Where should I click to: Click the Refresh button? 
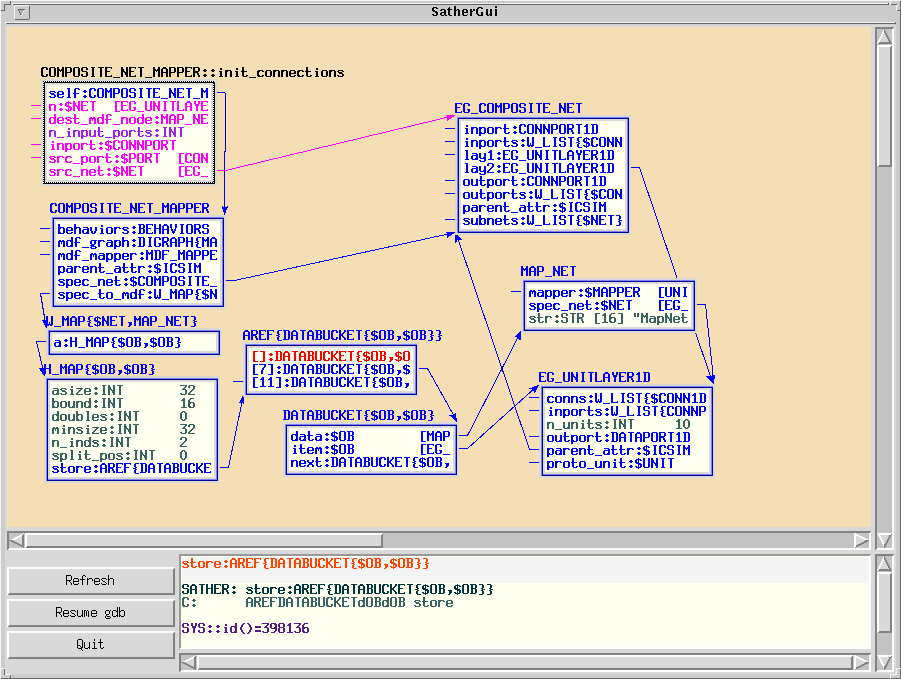point(90,581)
